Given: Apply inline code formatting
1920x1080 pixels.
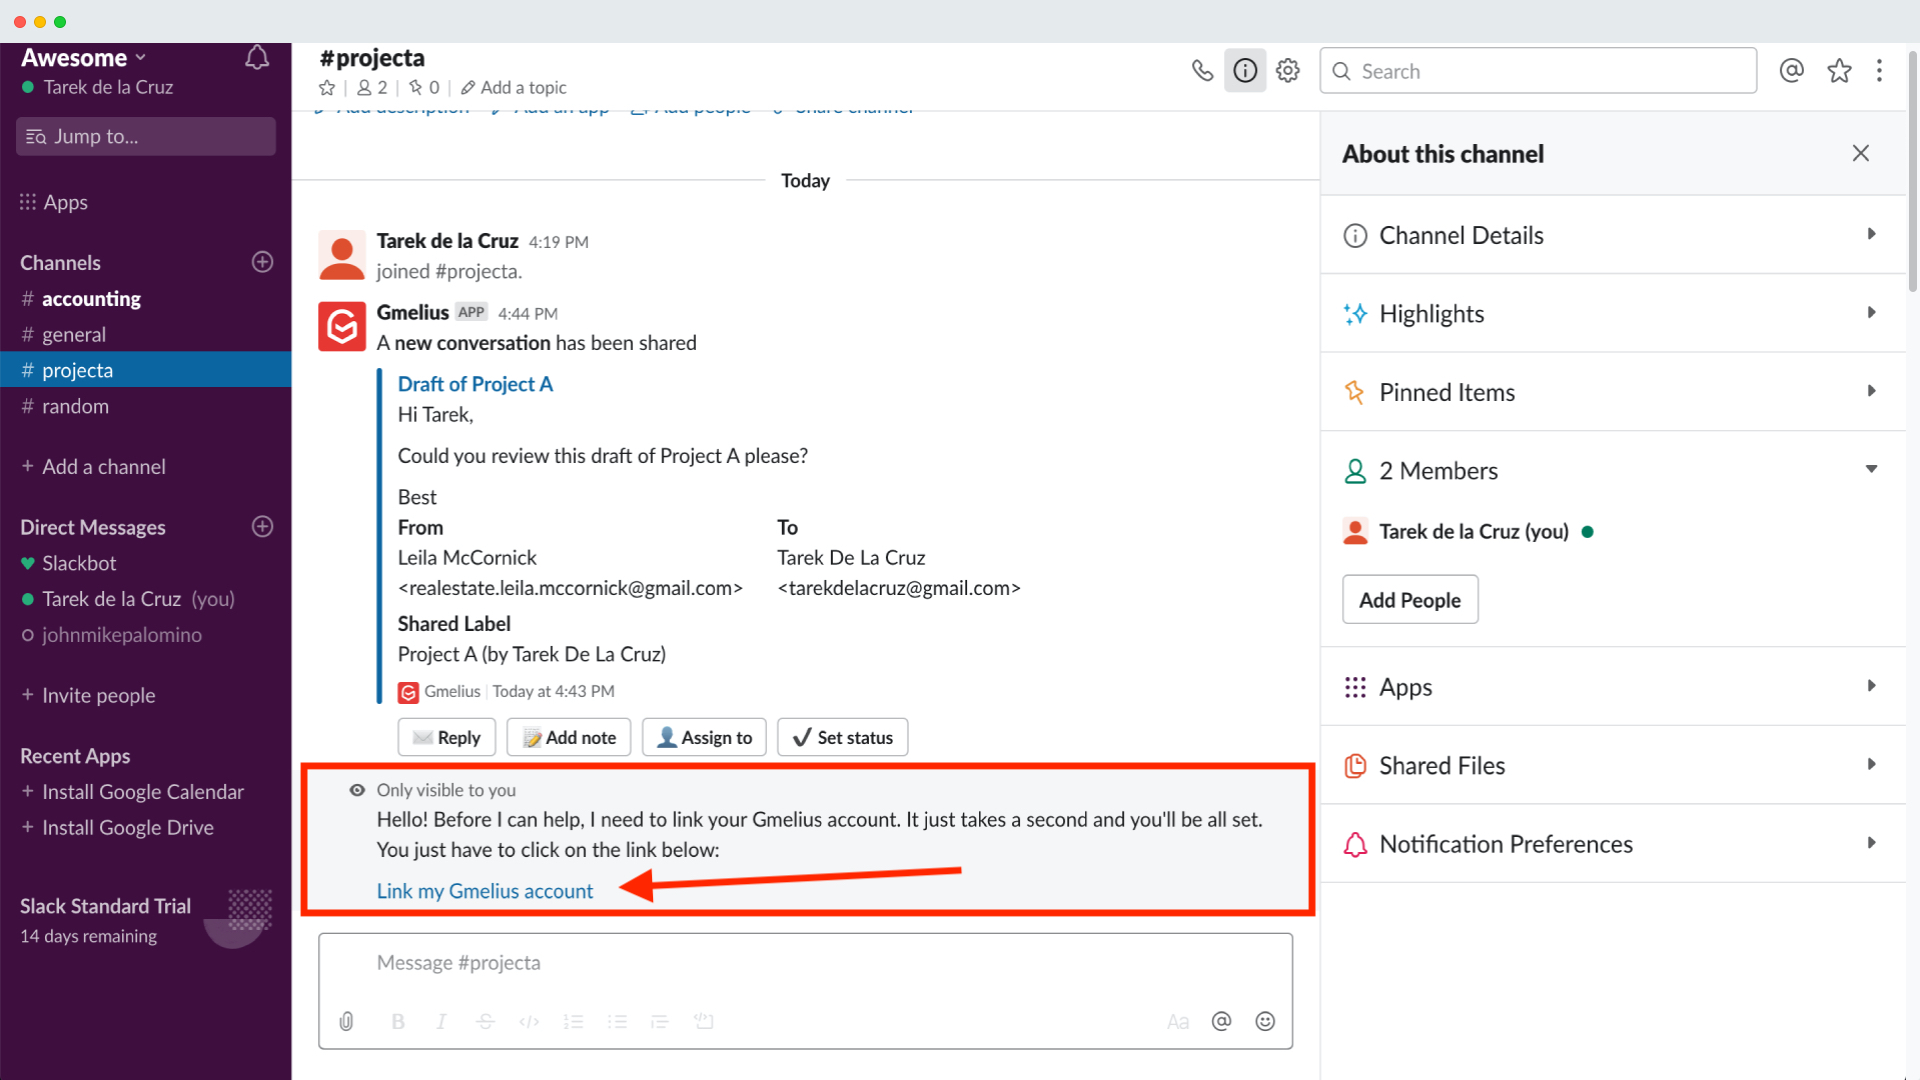Looking at the screenshot, I should (529, 1021).
